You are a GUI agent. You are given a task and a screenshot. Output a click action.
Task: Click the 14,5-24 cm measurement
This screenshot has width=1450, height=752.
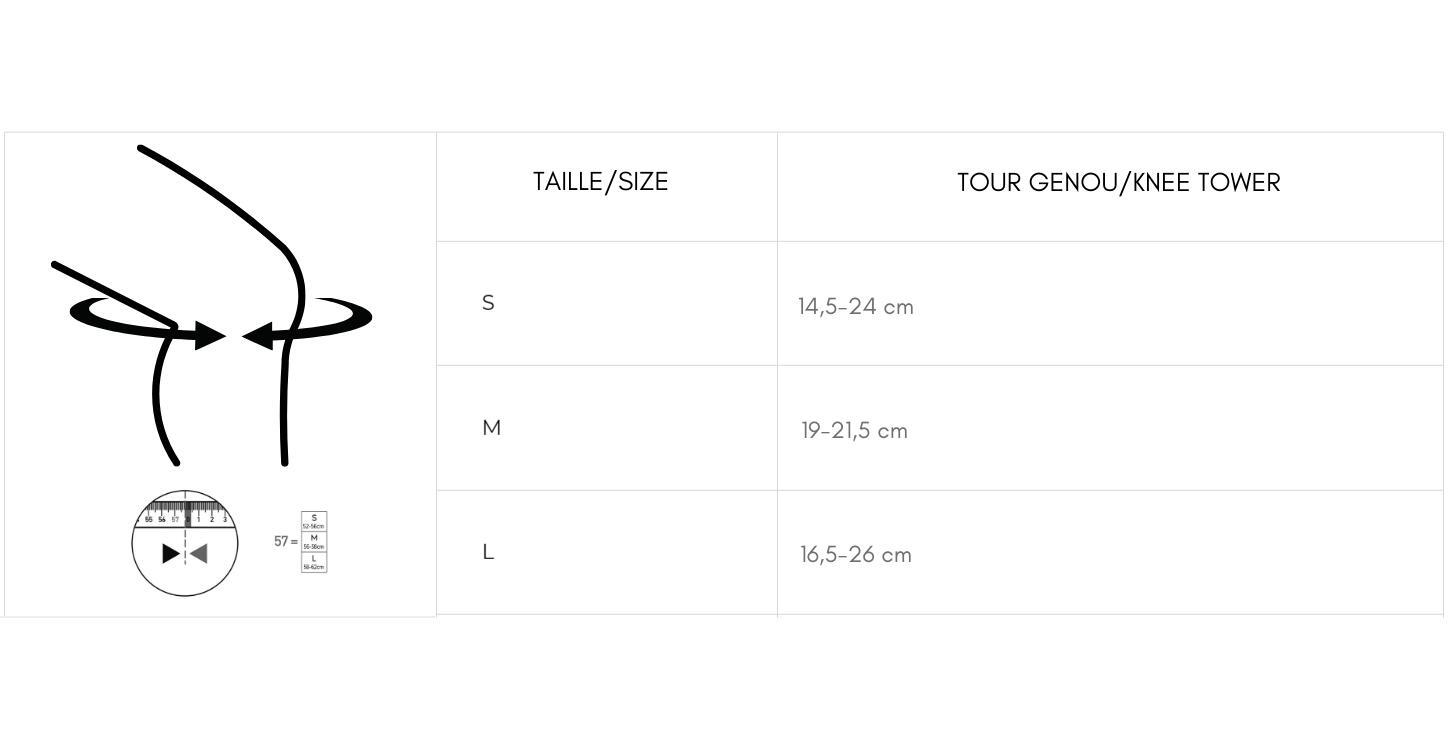(x=855, y=307)
